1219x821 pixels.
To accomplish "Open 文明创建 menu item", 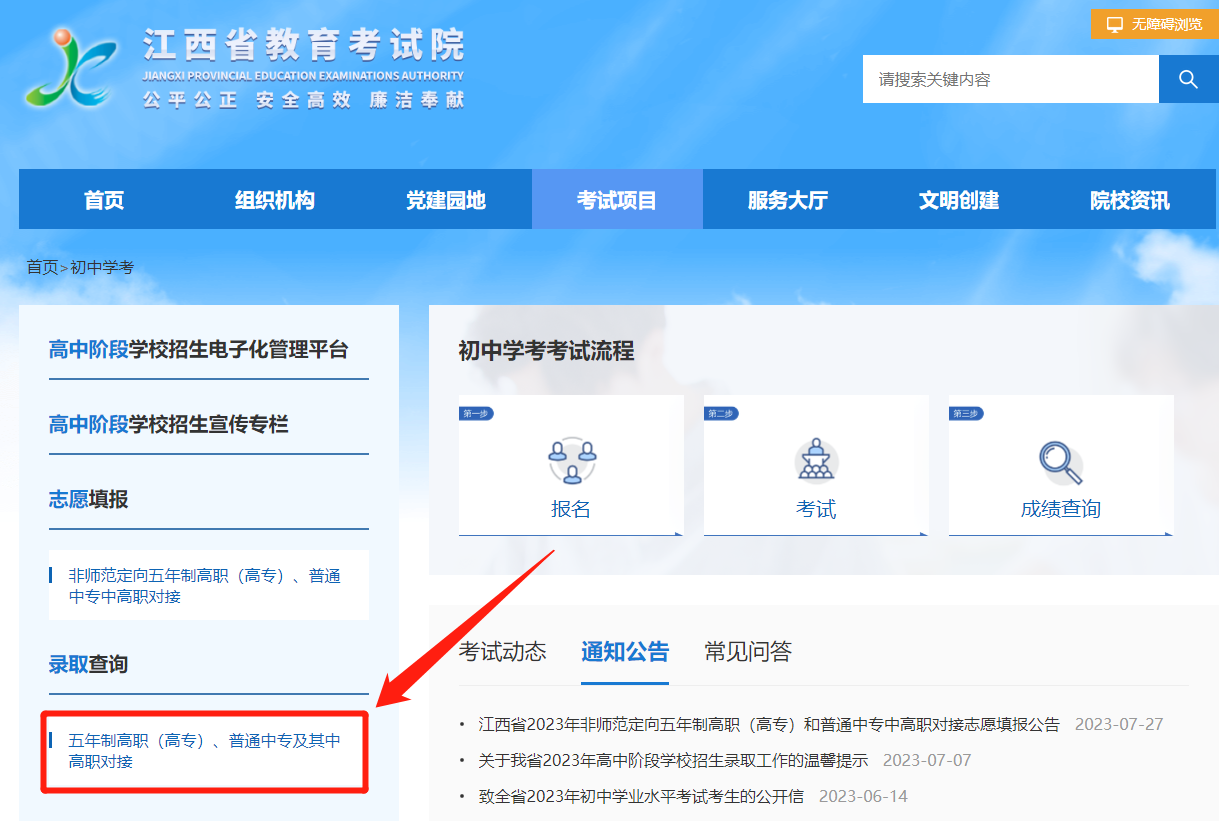I will [x=959, y=200].
